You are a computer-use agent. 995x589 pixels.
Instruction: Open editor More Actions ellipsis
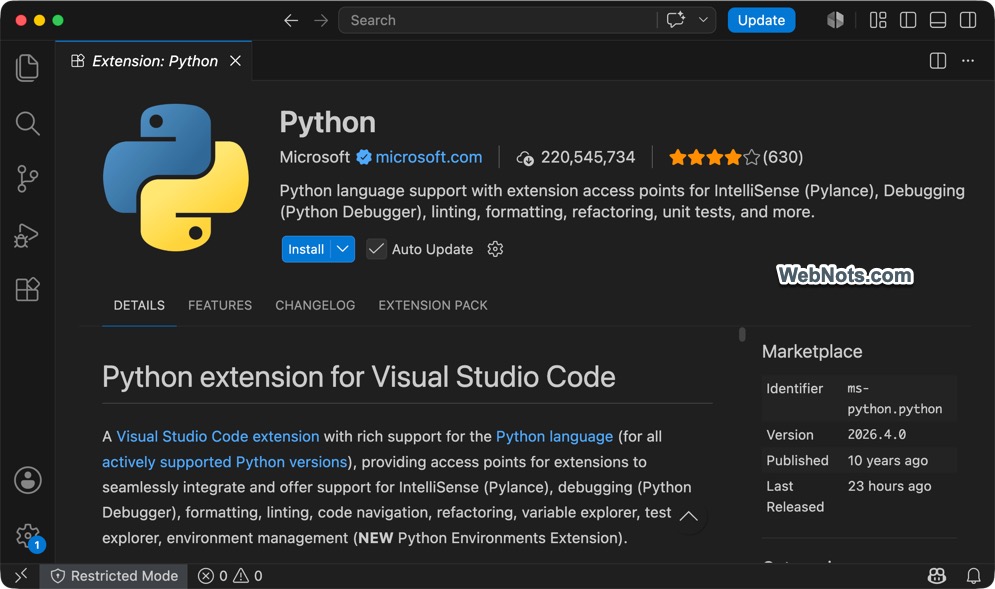tap(968, 61)
